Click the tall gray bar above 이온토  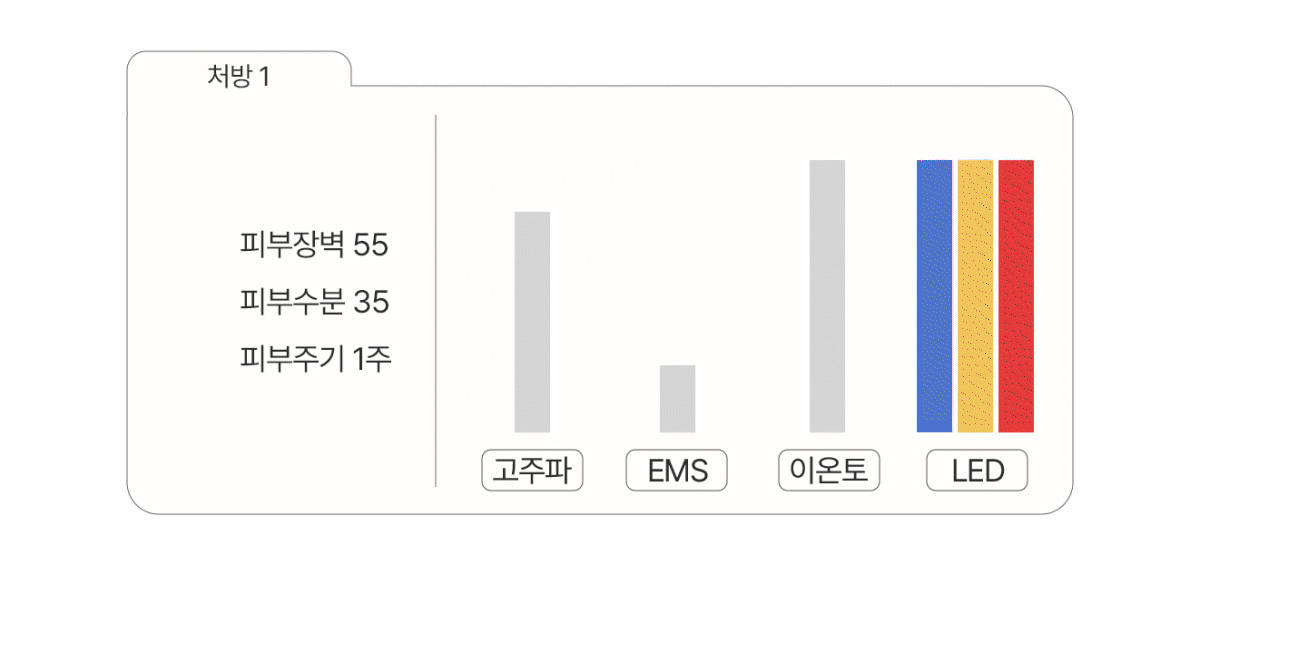[x=827, y=296]
